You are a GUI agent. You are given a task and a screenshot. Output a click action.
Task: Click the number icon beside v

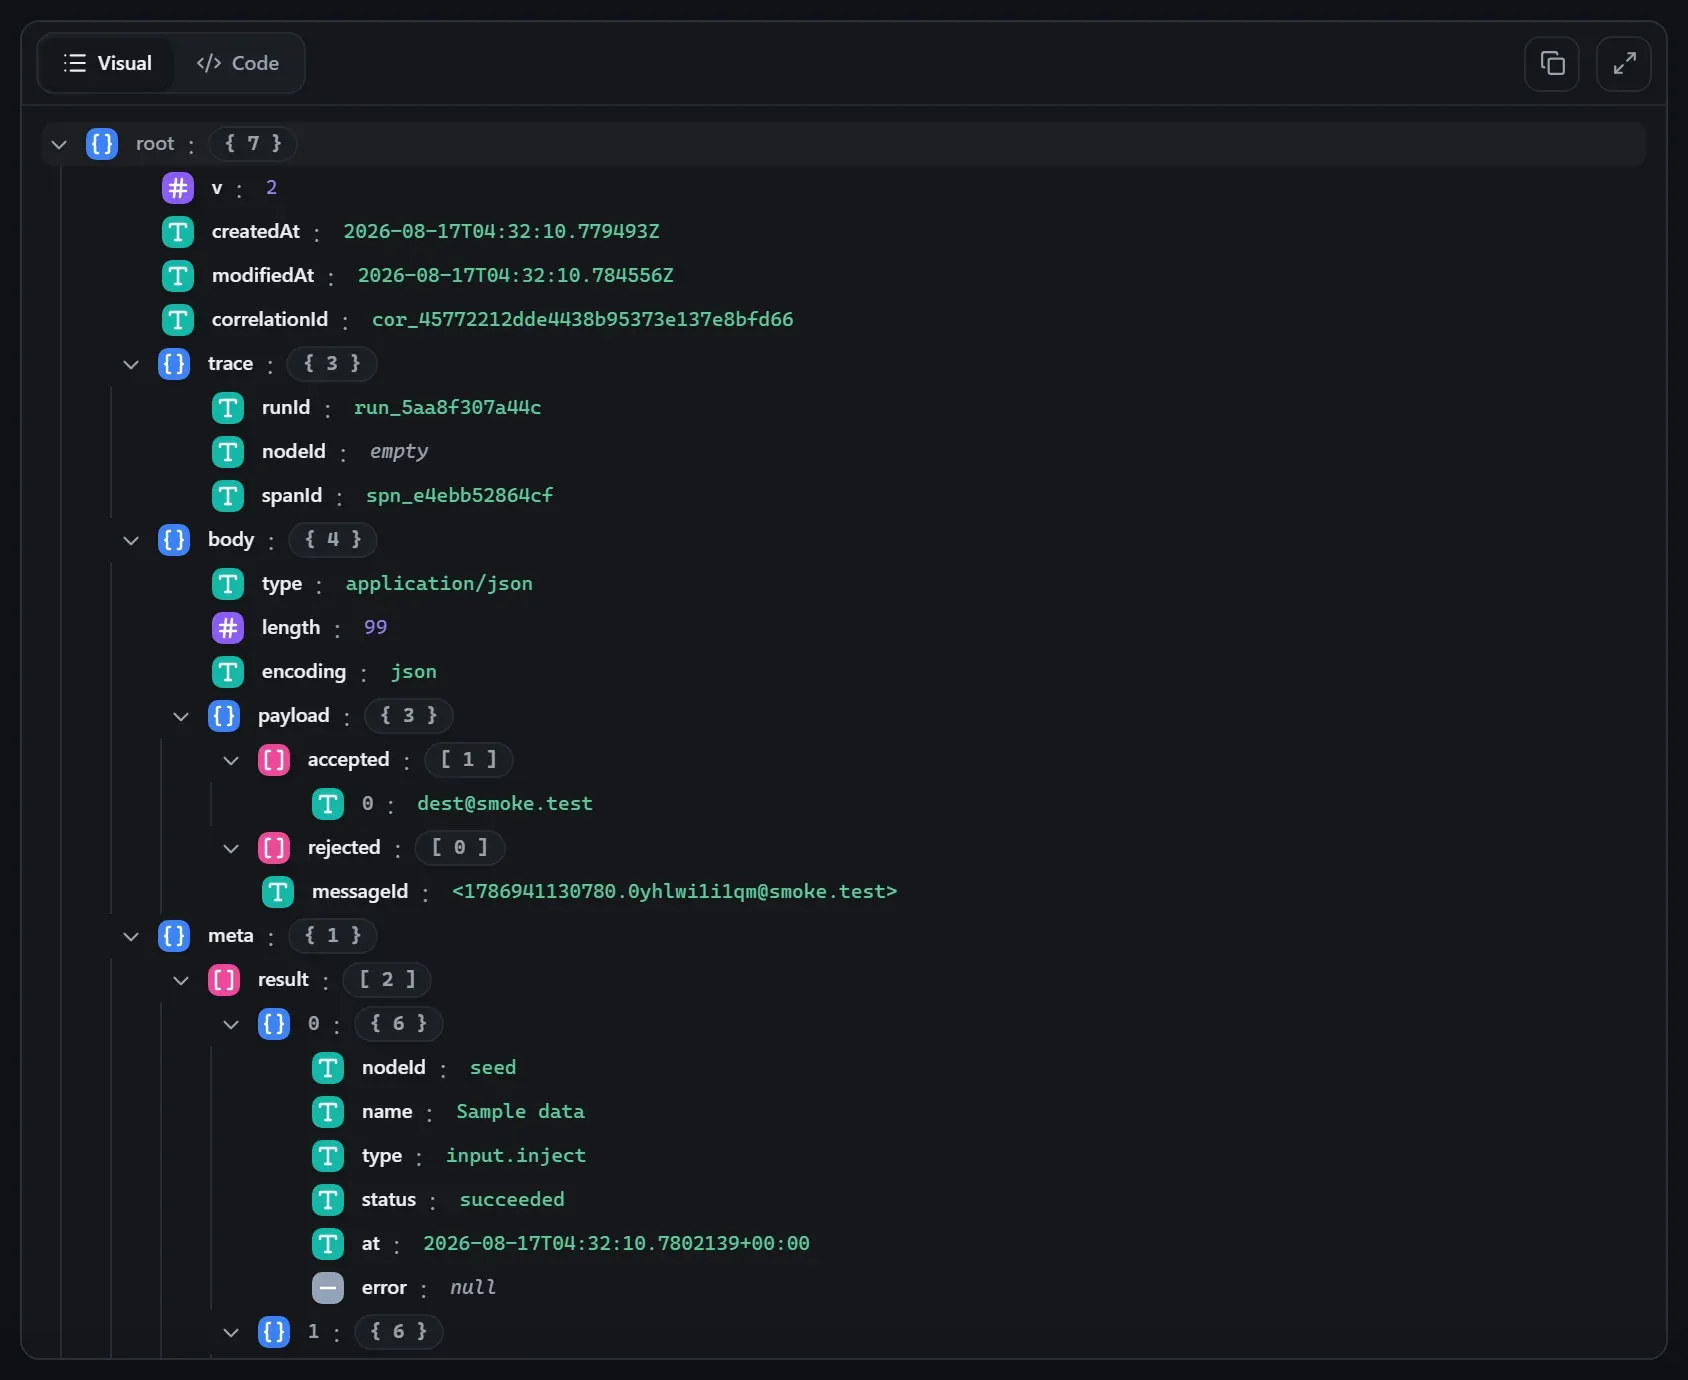coord(178,188)
